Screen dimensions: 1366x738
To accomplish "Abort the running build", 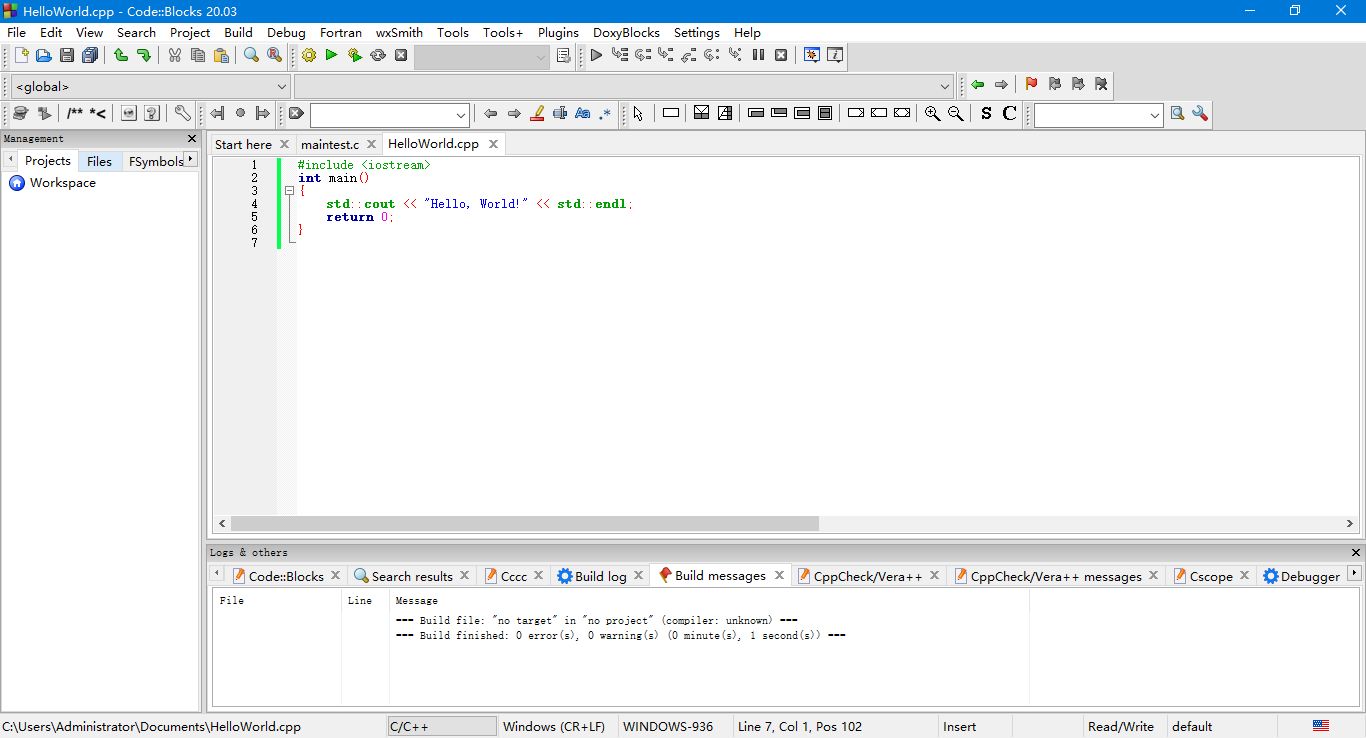I will tap(401, 55).
